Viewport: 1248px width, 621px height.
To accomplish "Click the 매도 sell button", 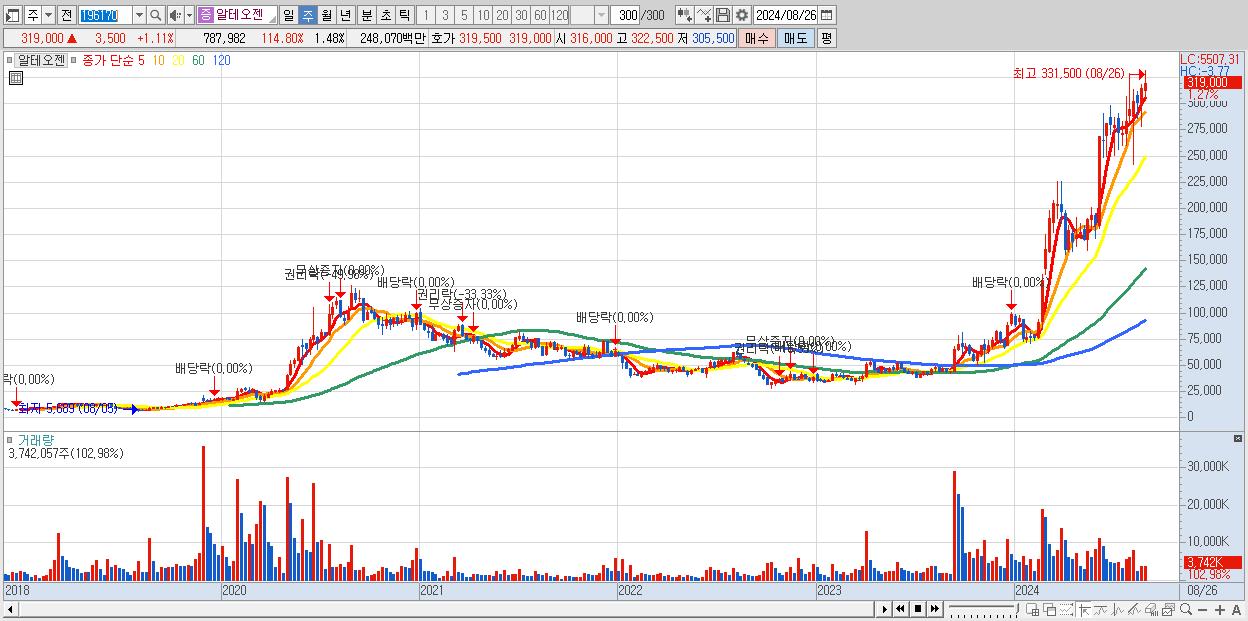I will pyautogui.click(x=795, y=38).
